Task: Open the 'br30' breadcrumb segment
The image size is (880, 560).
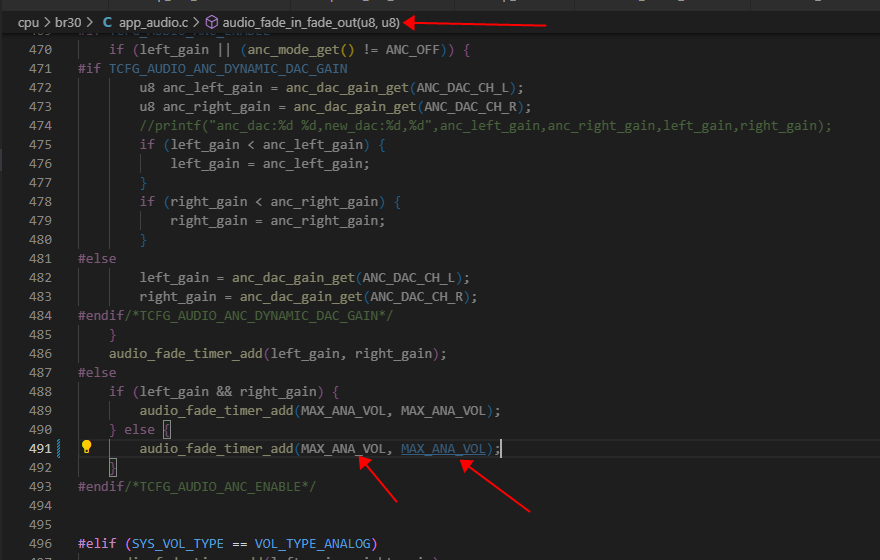Action: click(x=68, y=22)
